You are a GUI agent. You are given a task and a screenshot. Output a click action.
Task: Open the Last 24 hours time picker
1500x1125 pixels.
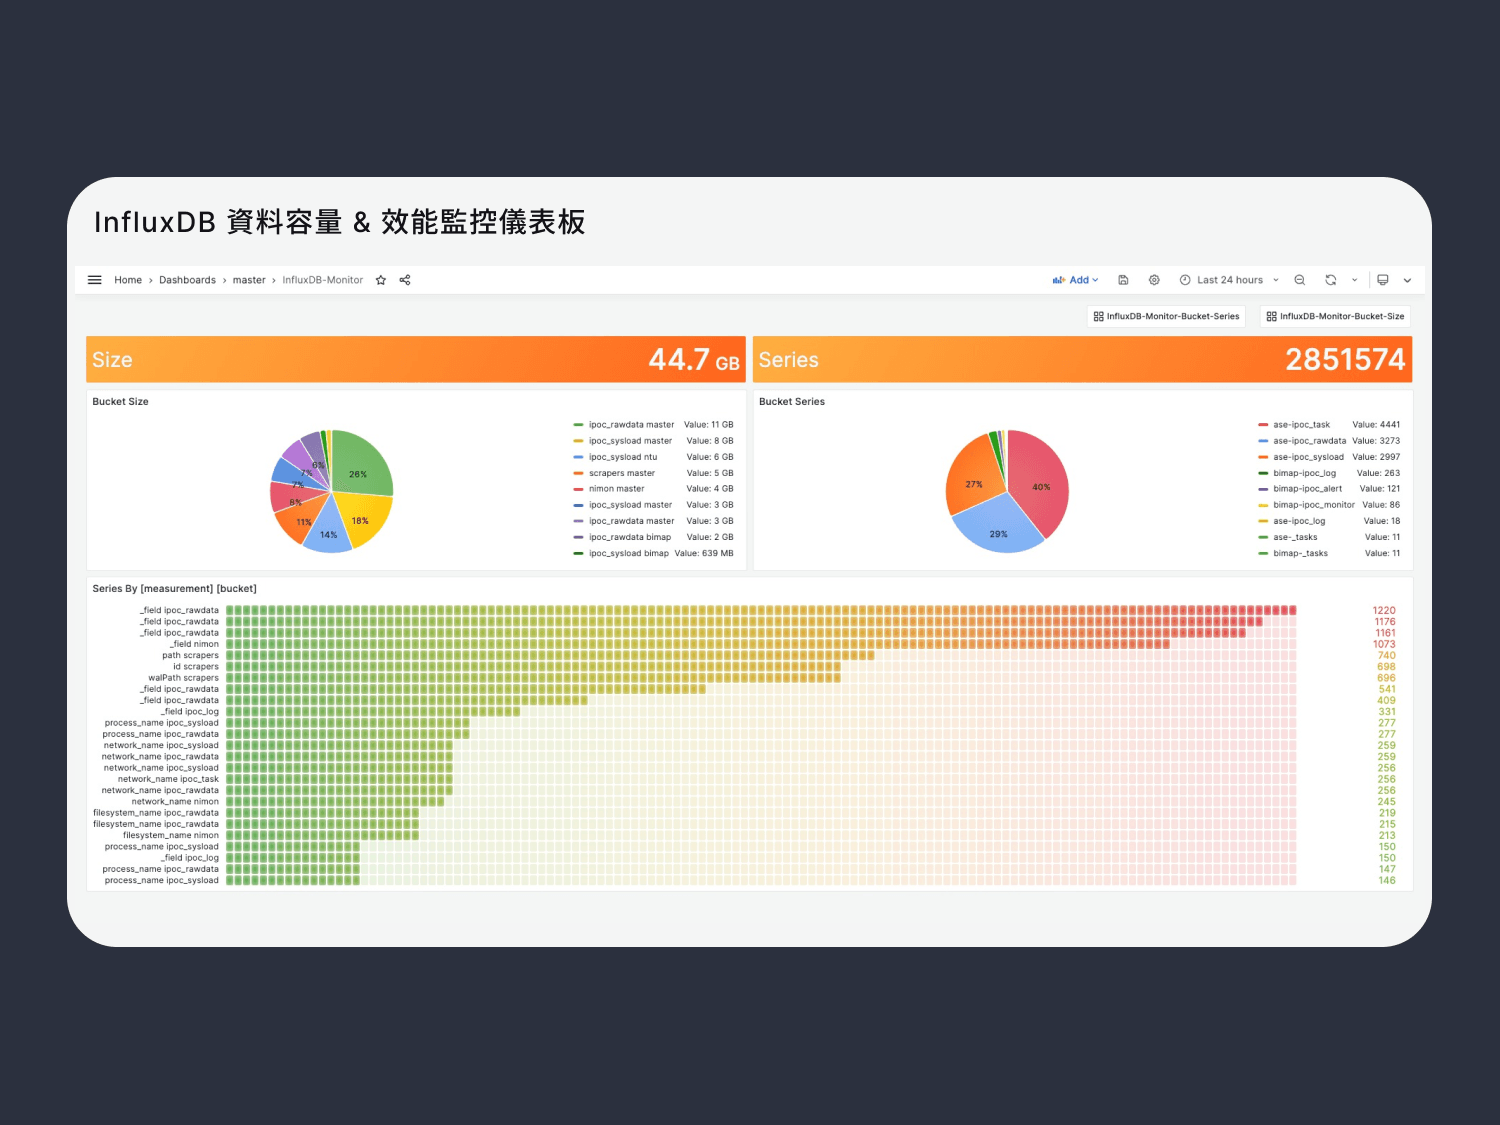(x=1229, y=280)
